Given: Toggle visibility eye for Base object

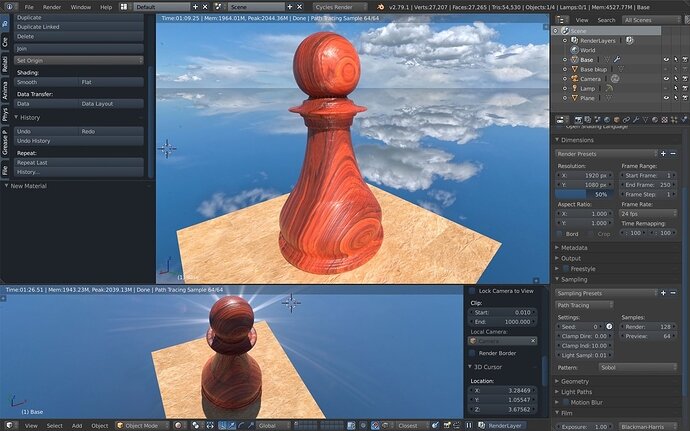Looking at the screenshot, I should [x=666, y=59].
